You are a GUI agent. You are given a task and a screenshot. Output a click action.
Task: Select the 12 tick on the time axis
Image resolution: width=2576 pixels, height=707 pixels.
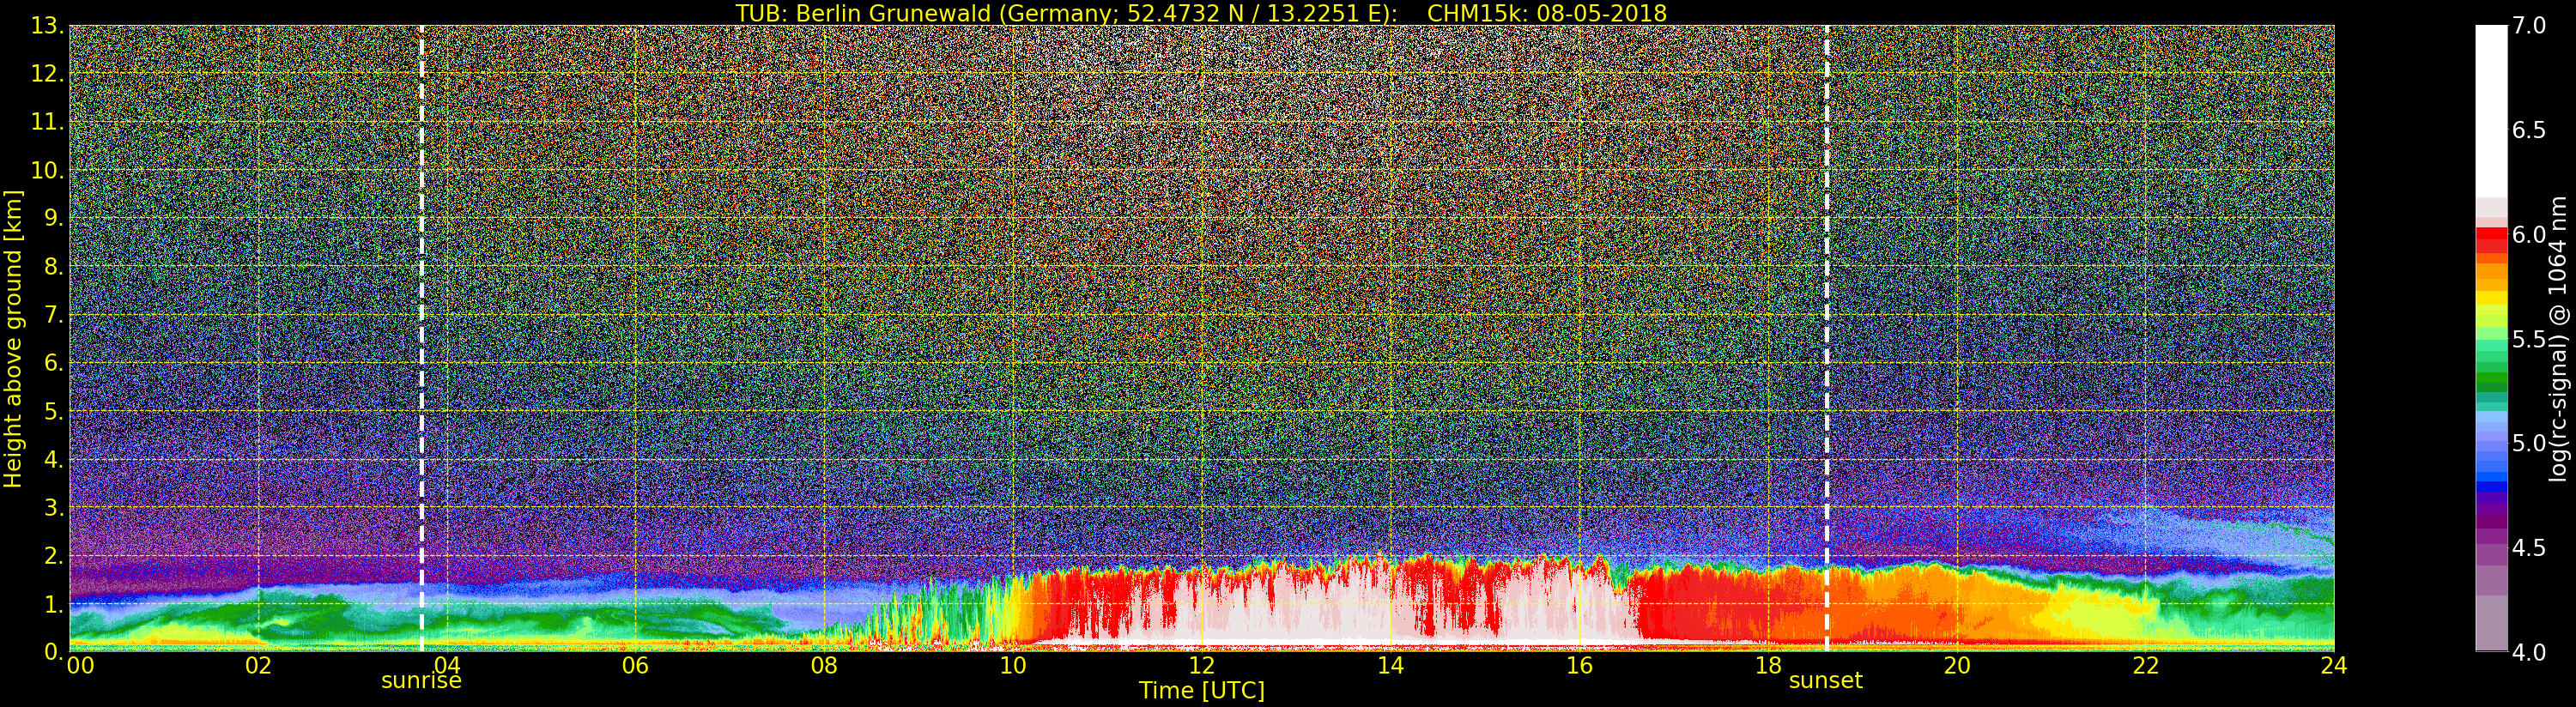point(1201,666)
